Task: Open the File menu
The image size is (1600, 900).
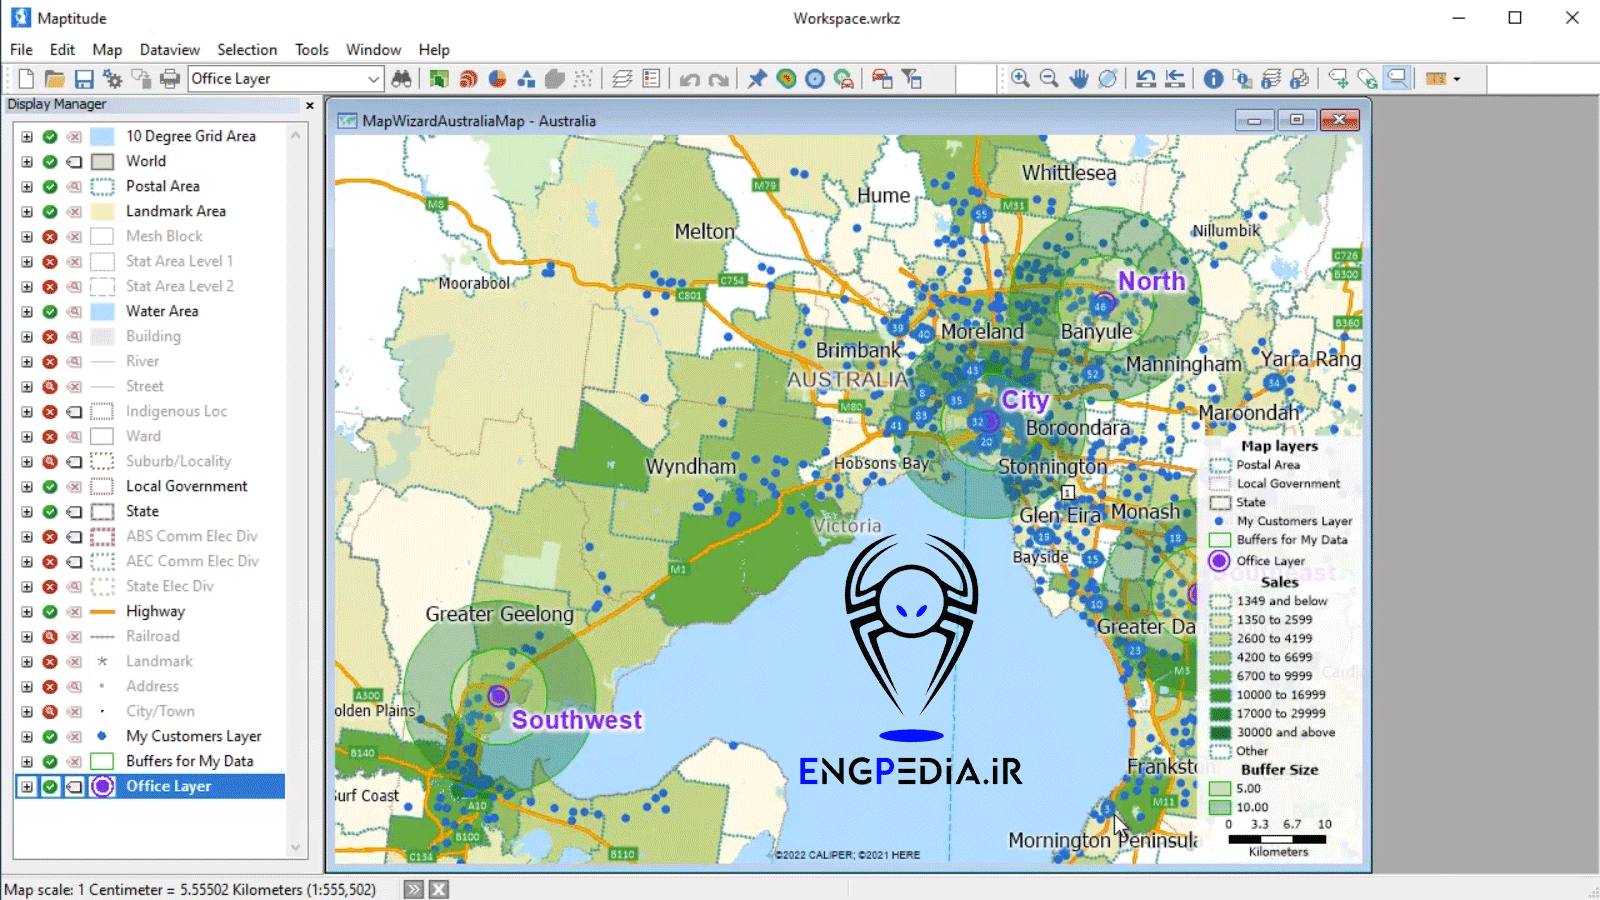Action: (21, 50)
